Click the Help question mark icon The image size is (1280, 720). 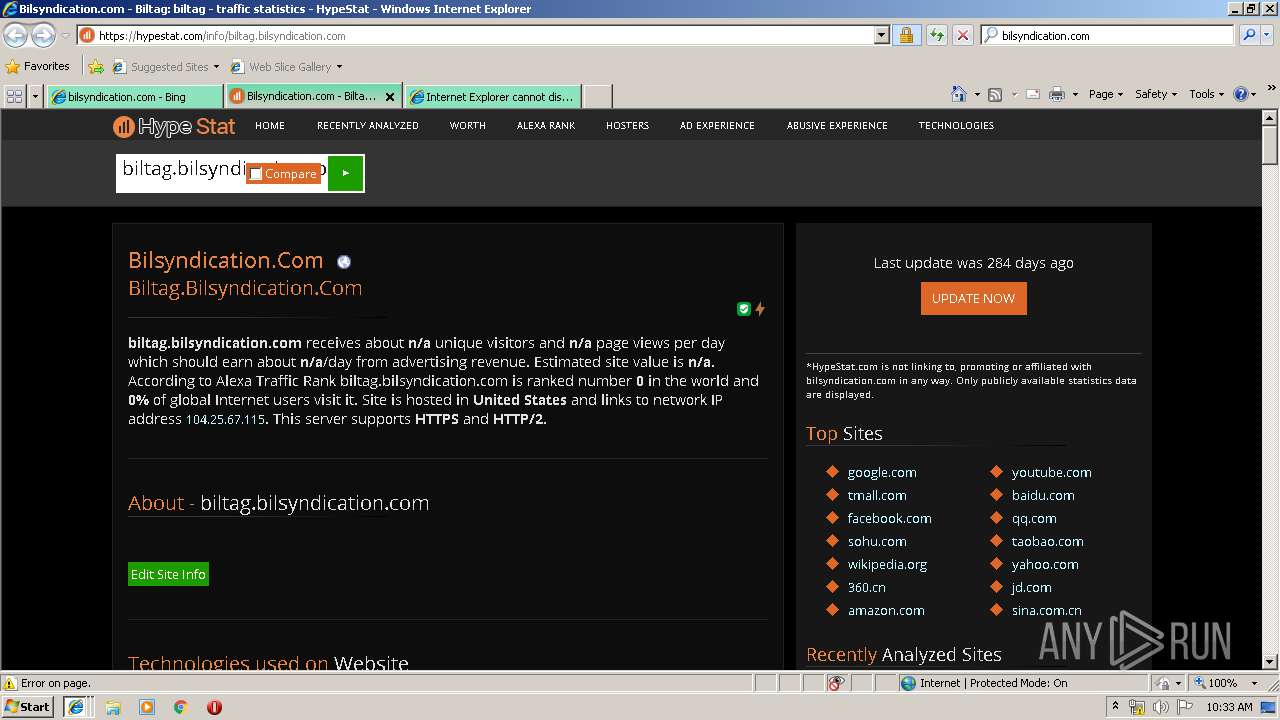tap(1240, 94)
